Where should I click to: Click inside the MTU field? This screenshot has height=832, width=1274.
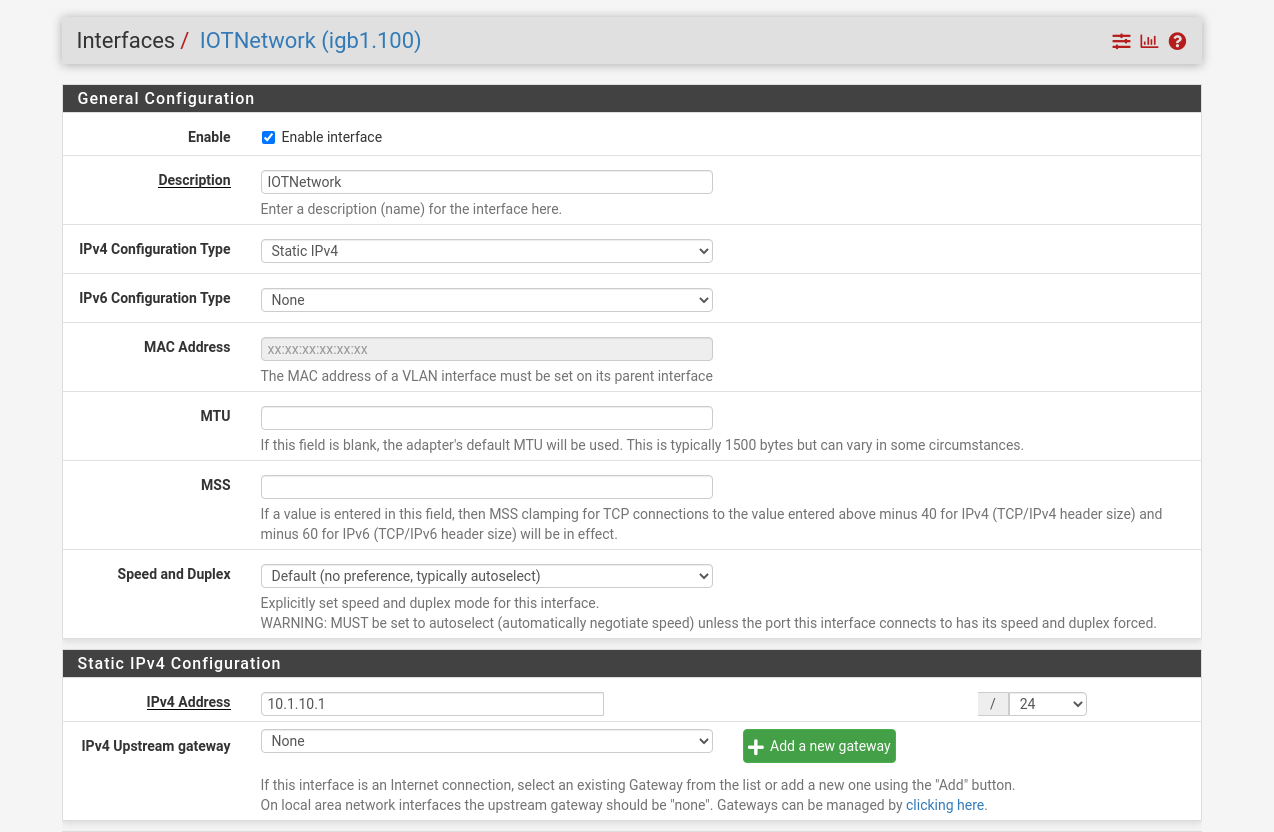(486, 417)
